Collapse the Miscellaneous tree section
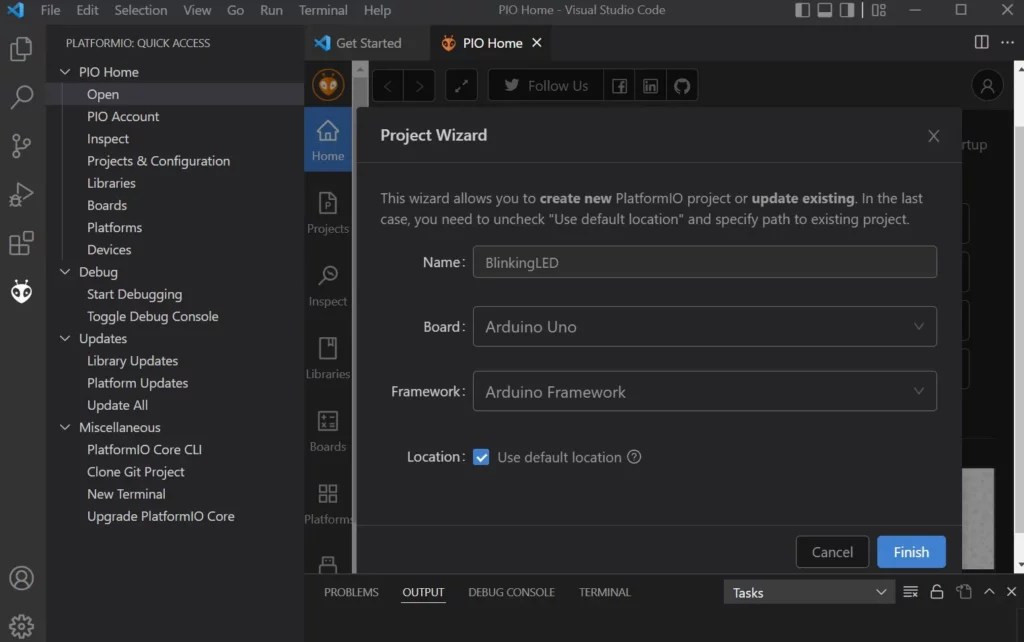1024x642 pixels. pos(65,427)
